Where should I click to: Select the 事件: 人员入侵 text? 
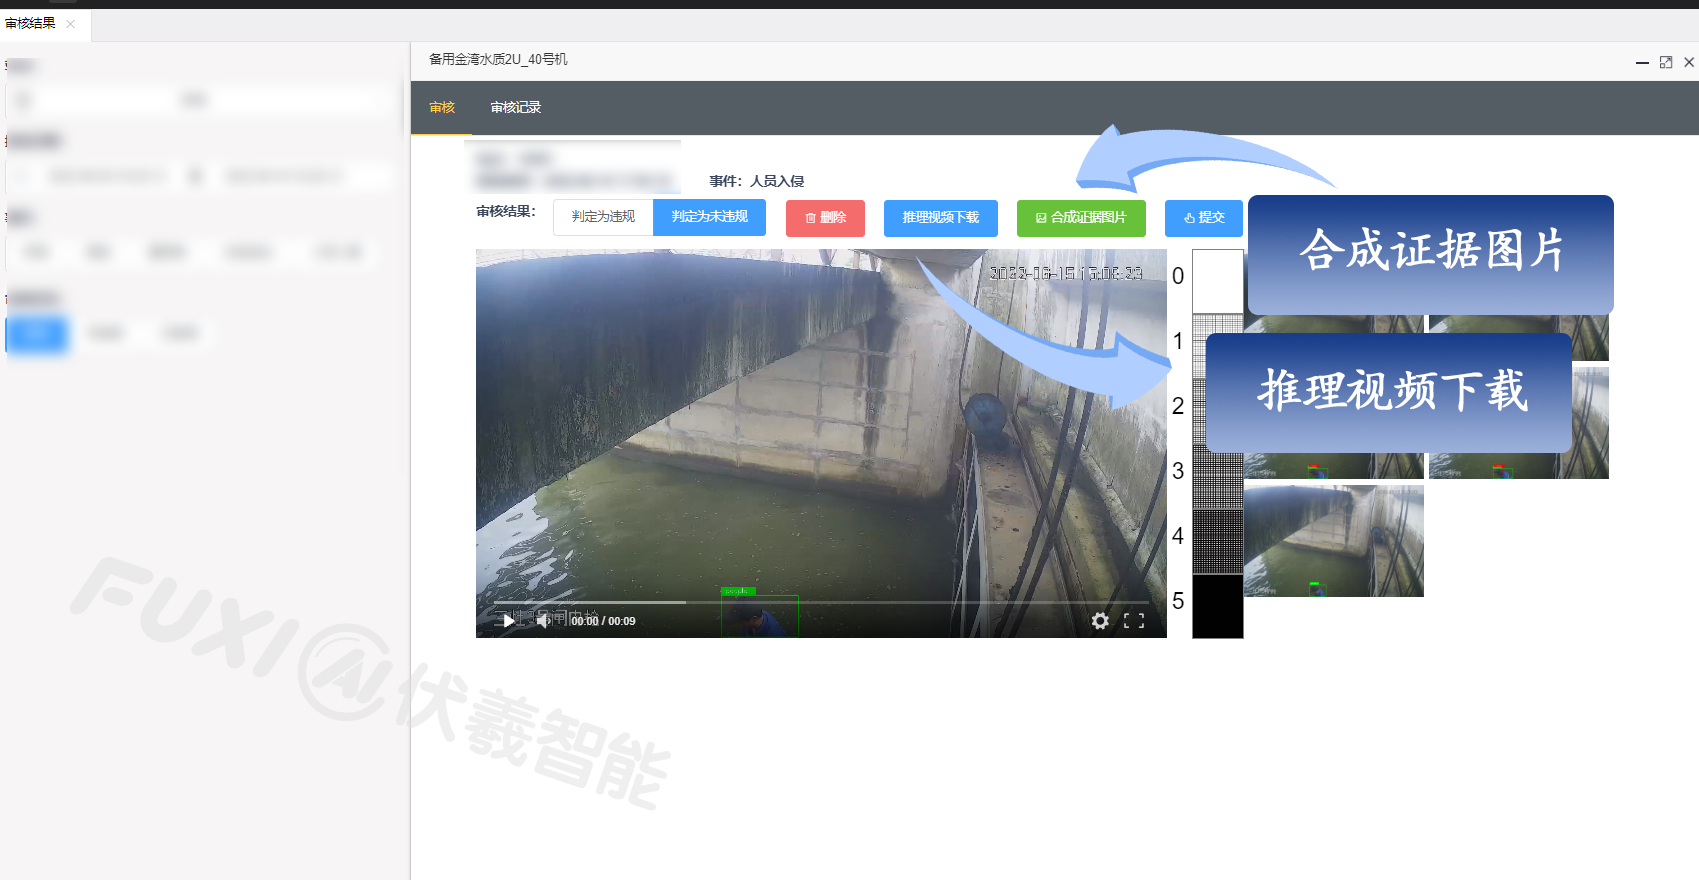point(757,181)
